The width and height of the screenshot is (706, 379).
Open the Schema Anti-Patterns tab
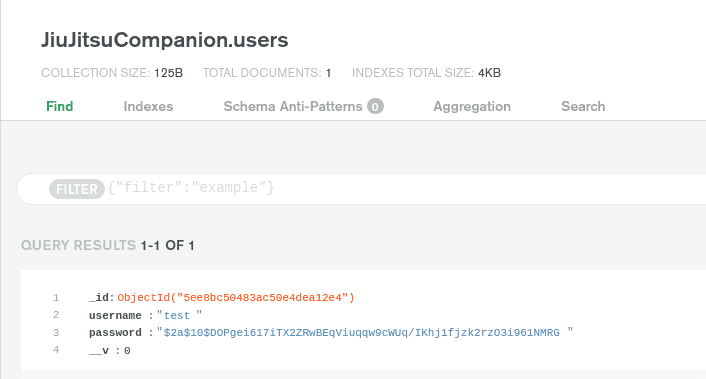[x=293, y=106]
